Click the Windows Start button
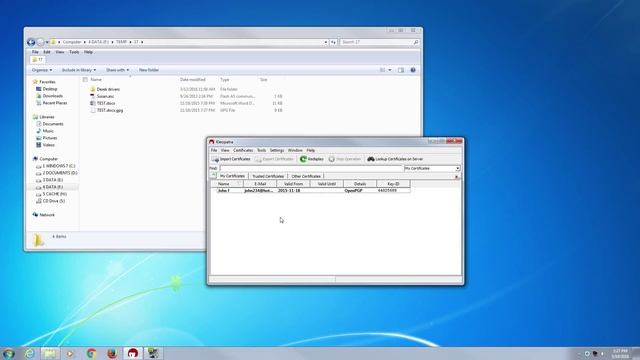Image resolution: width=640 pixels, height=360 pixels. 9,353
